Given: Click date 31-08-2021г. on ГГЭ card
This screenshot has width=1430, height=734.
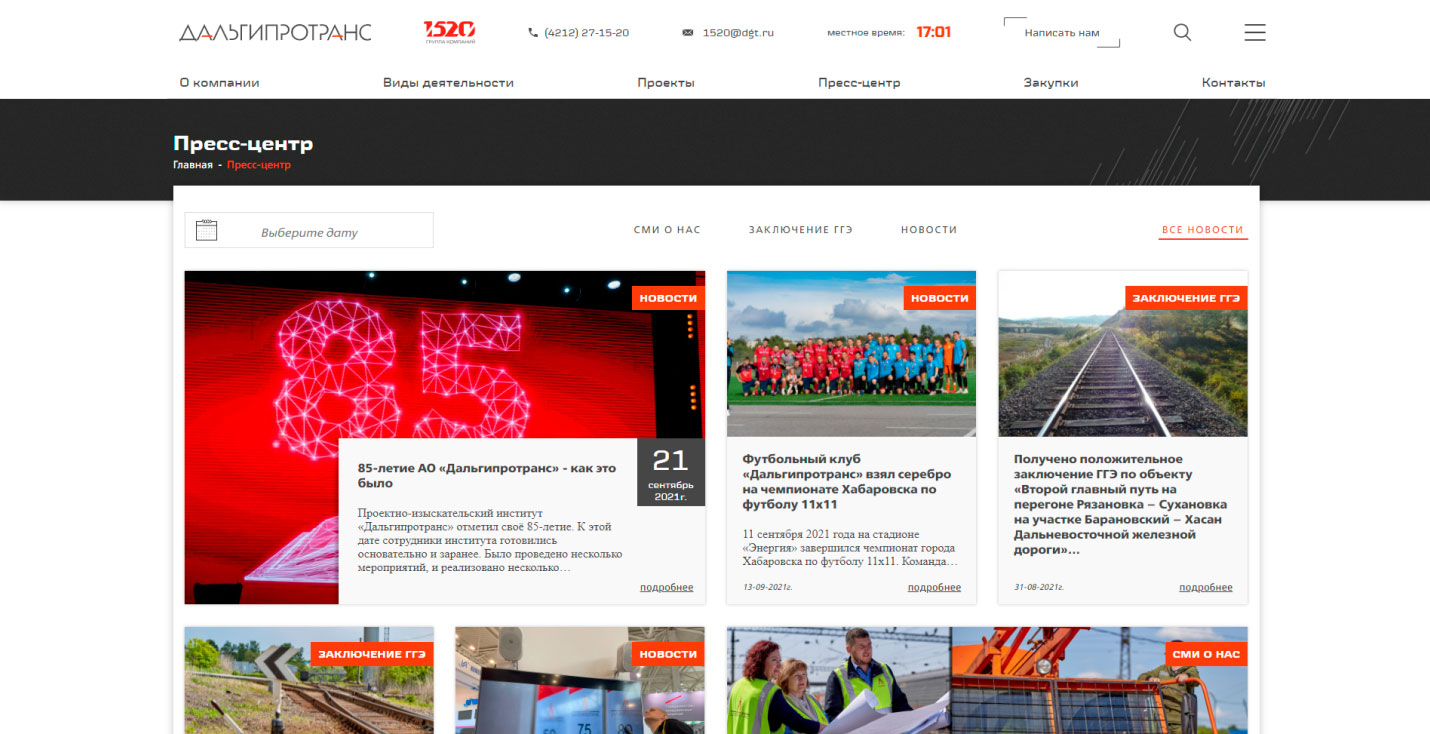Looking at the screenshot, I should click(1039, 588).
